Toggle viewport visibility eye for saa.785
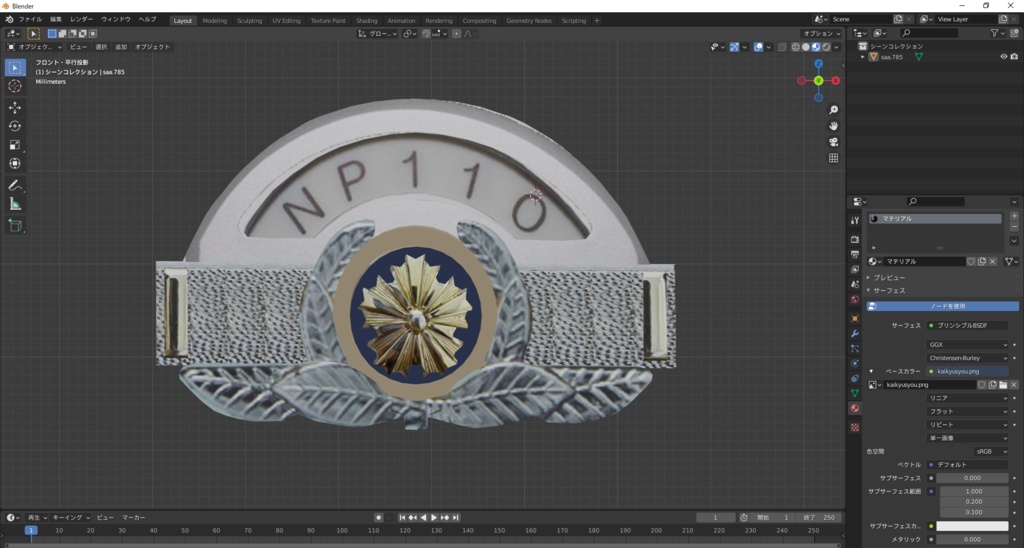1024x548 pixels. [x=1004, y=57]
